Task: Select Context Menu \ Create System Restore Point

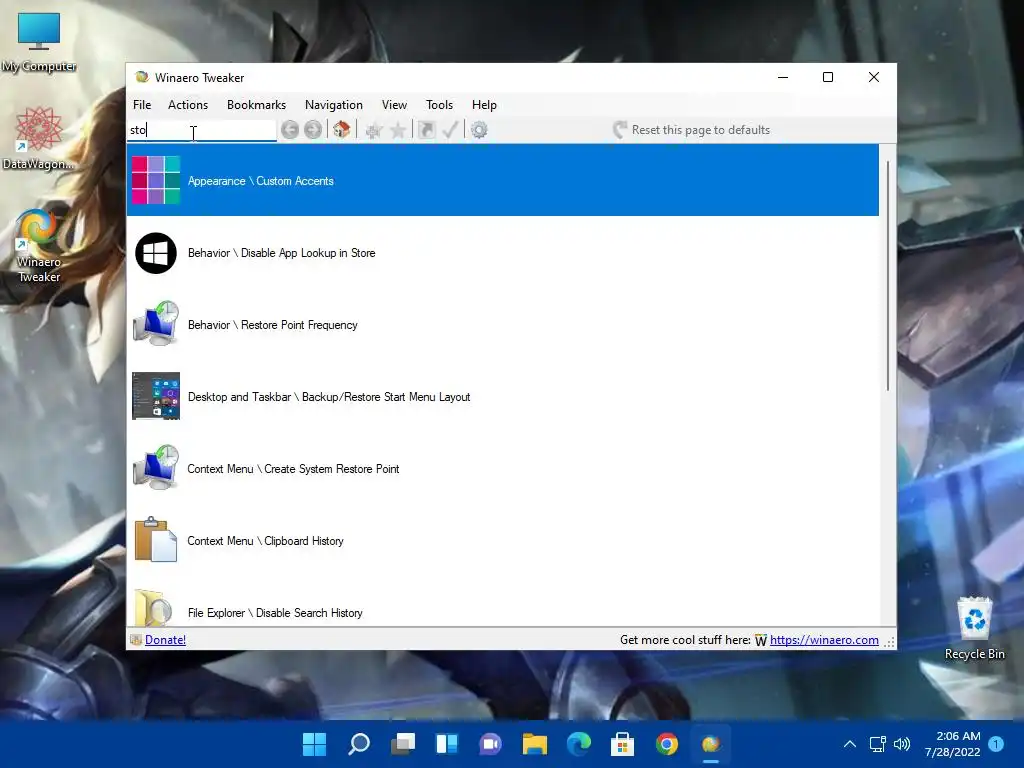Action: point(503,468)
